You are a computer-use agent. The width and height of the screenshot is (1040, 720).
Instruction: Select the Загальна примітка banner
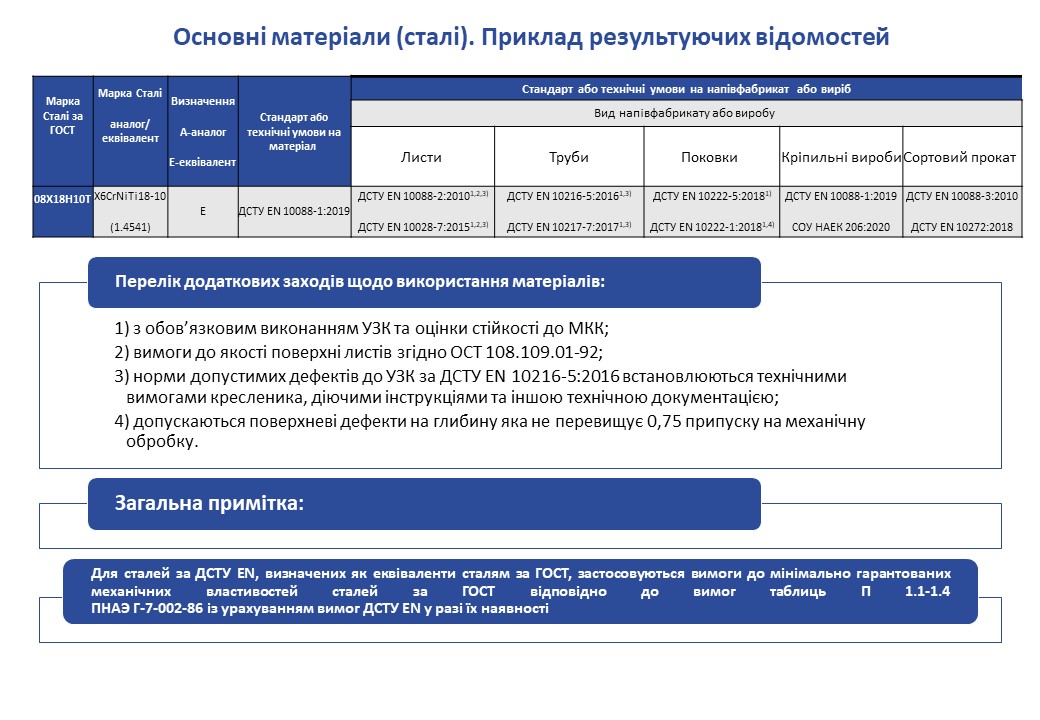click(424, 503)
